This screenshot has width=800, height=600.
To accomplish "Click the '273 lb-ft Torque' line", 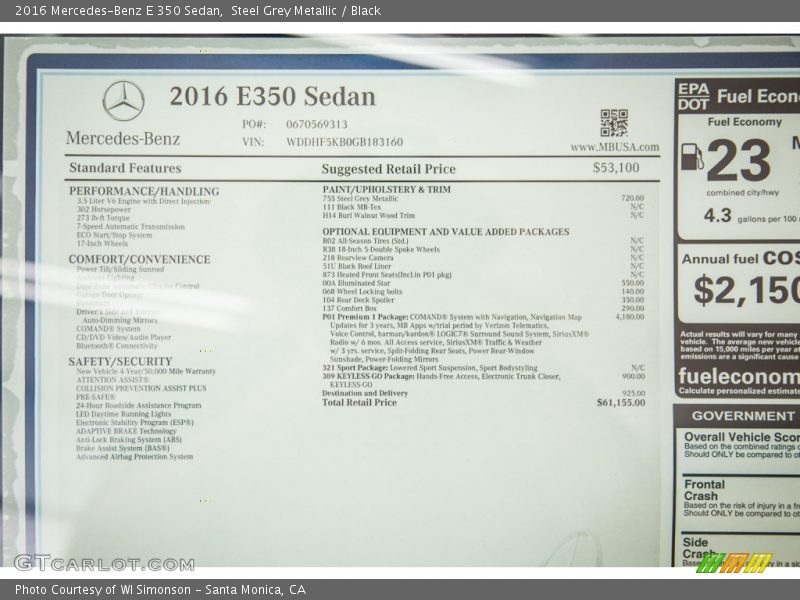I will tap(104, 218).
